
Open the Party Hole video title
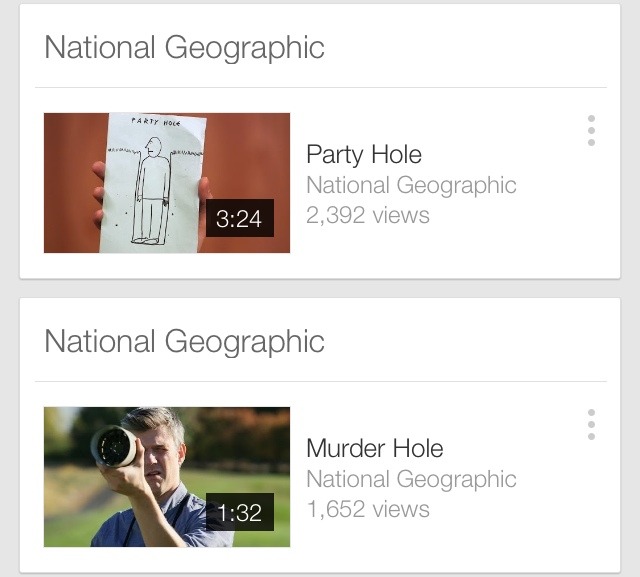364,155
